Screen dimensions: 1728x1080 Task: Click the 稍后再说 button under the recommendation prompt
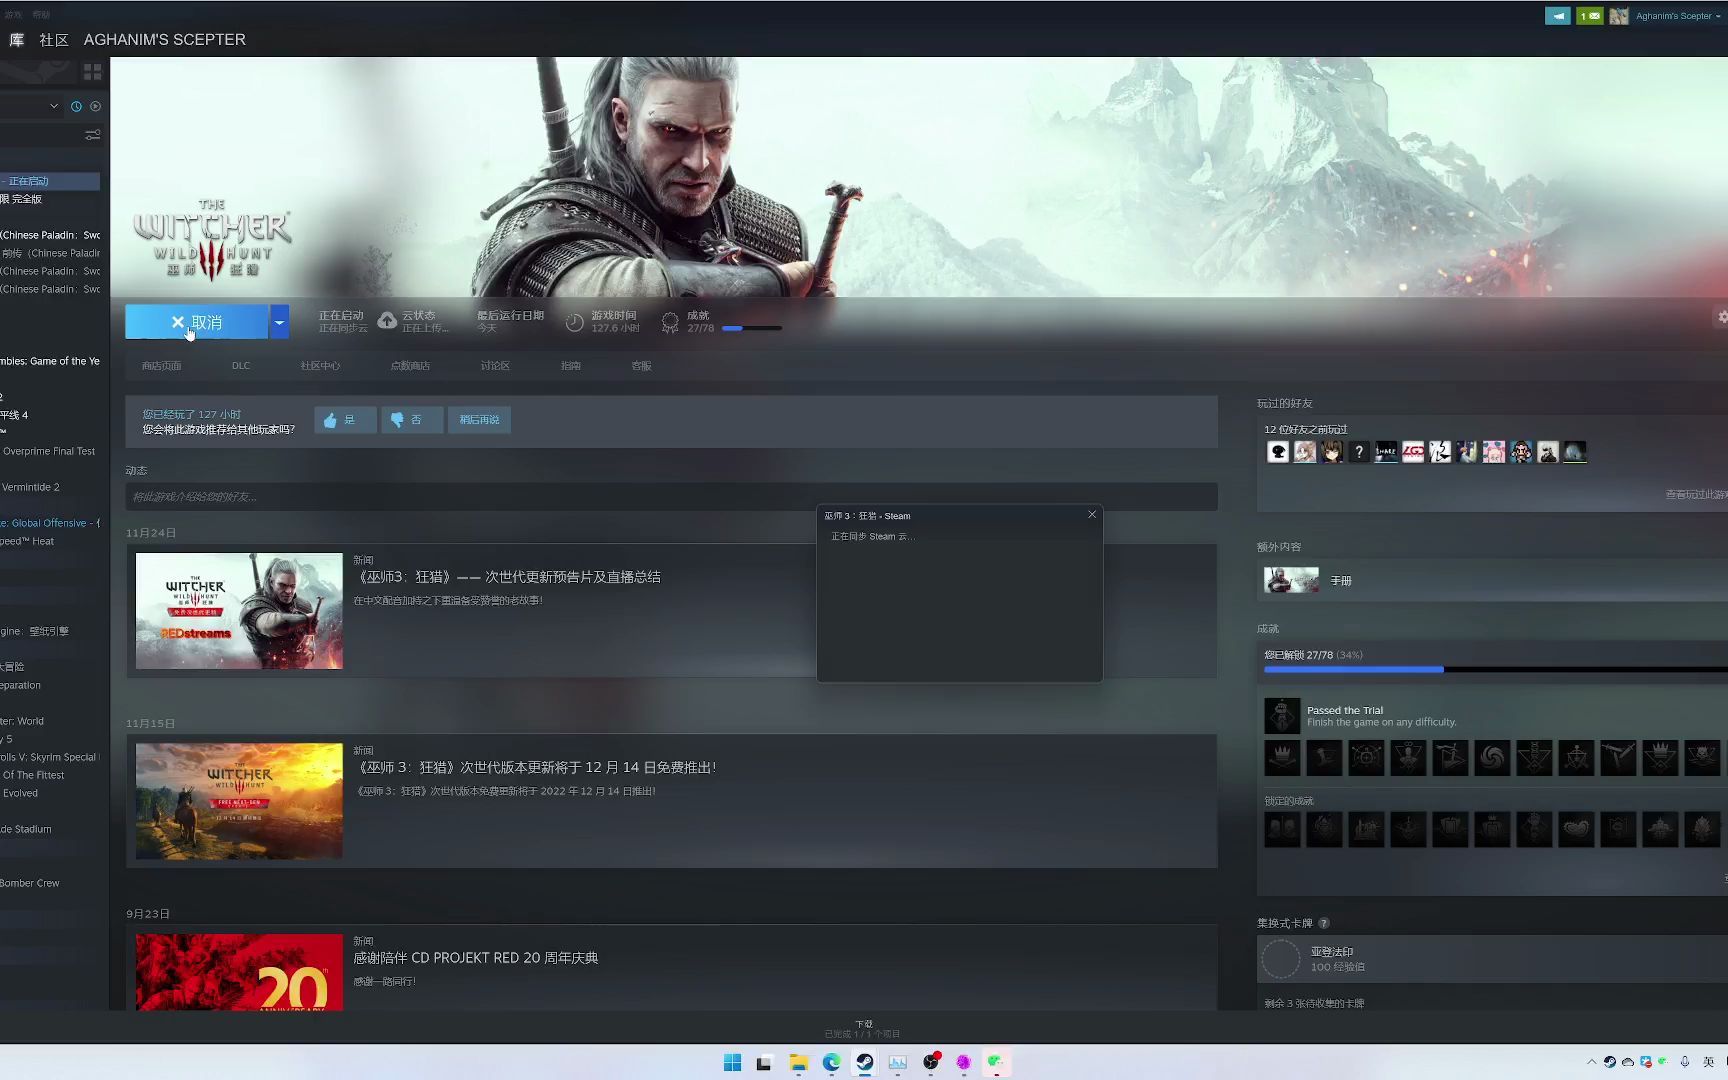tap(479, 419)
